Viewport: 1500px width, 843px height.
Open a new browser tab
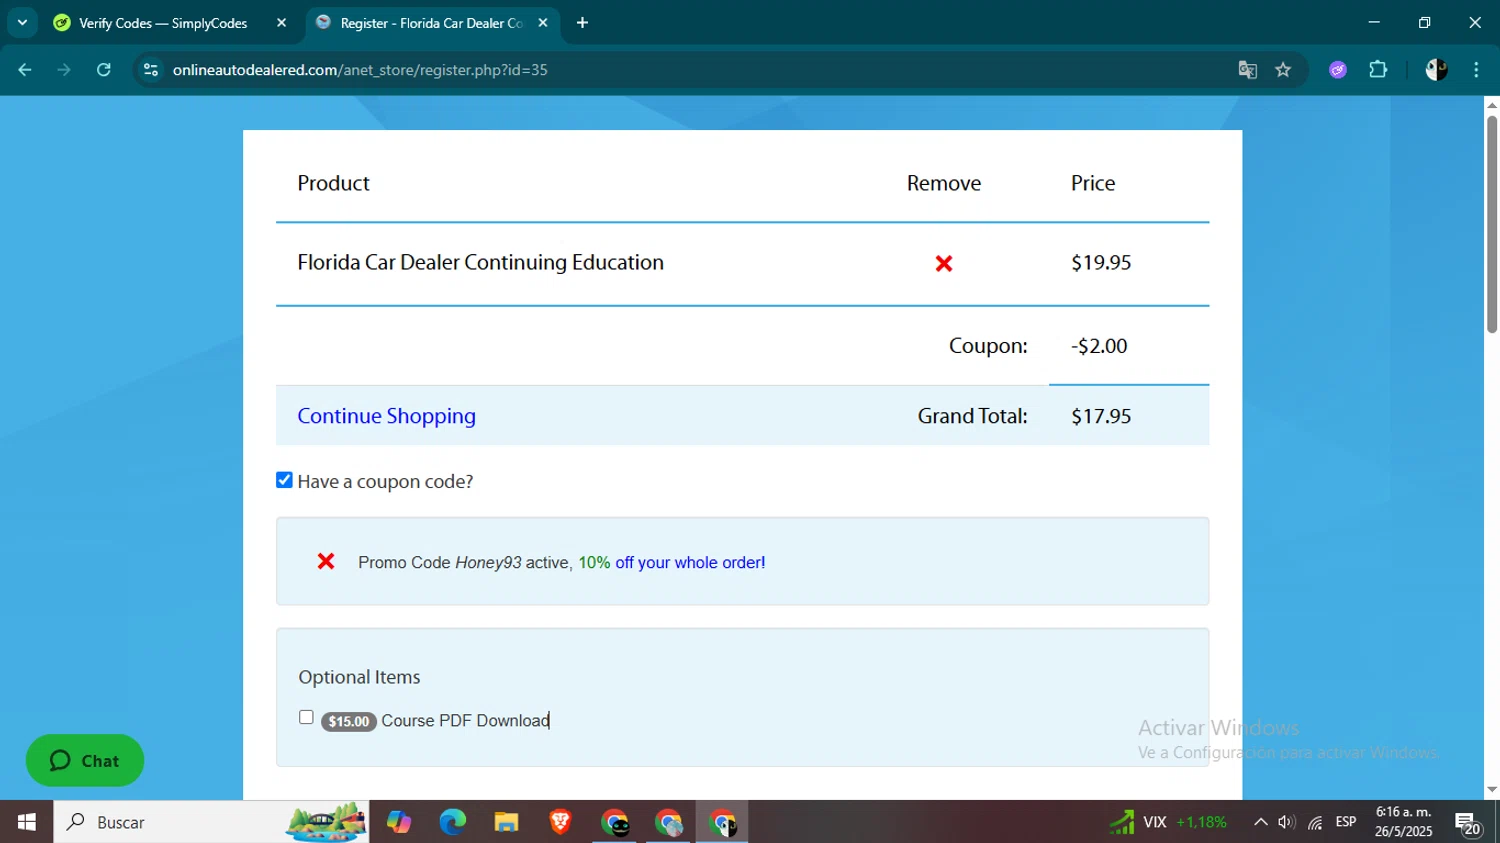582,23
